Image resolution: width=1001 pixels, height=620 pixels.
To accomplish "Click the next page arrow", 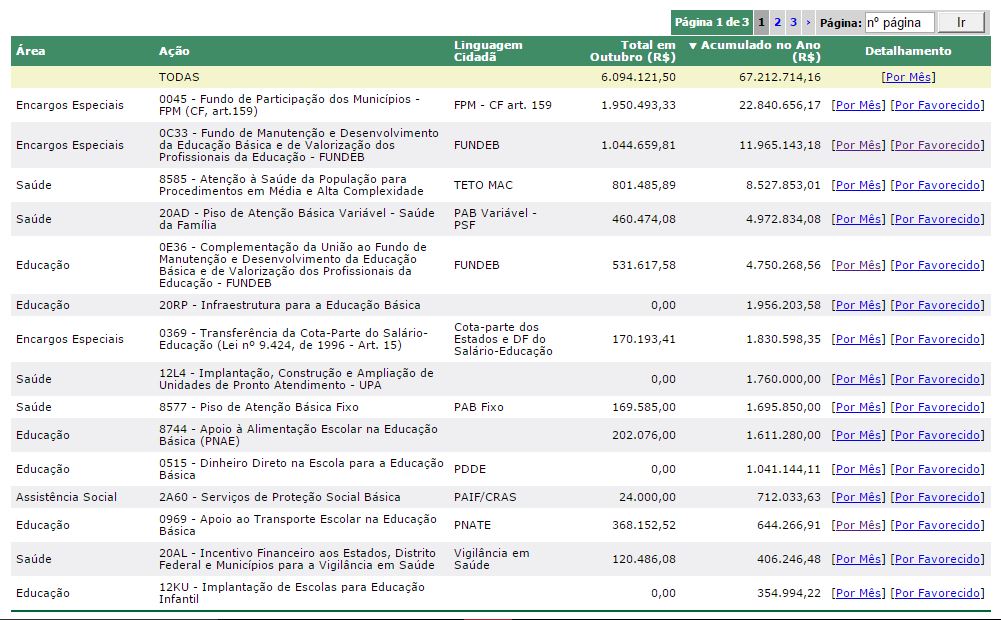I will [808, 22].
